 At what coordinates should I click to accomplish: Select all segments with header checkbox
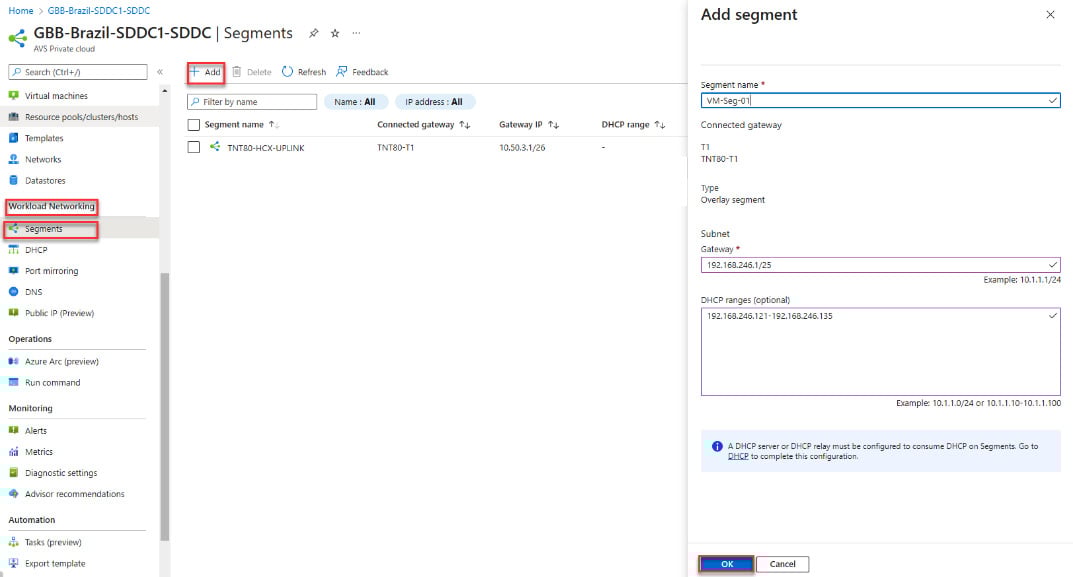194,125
